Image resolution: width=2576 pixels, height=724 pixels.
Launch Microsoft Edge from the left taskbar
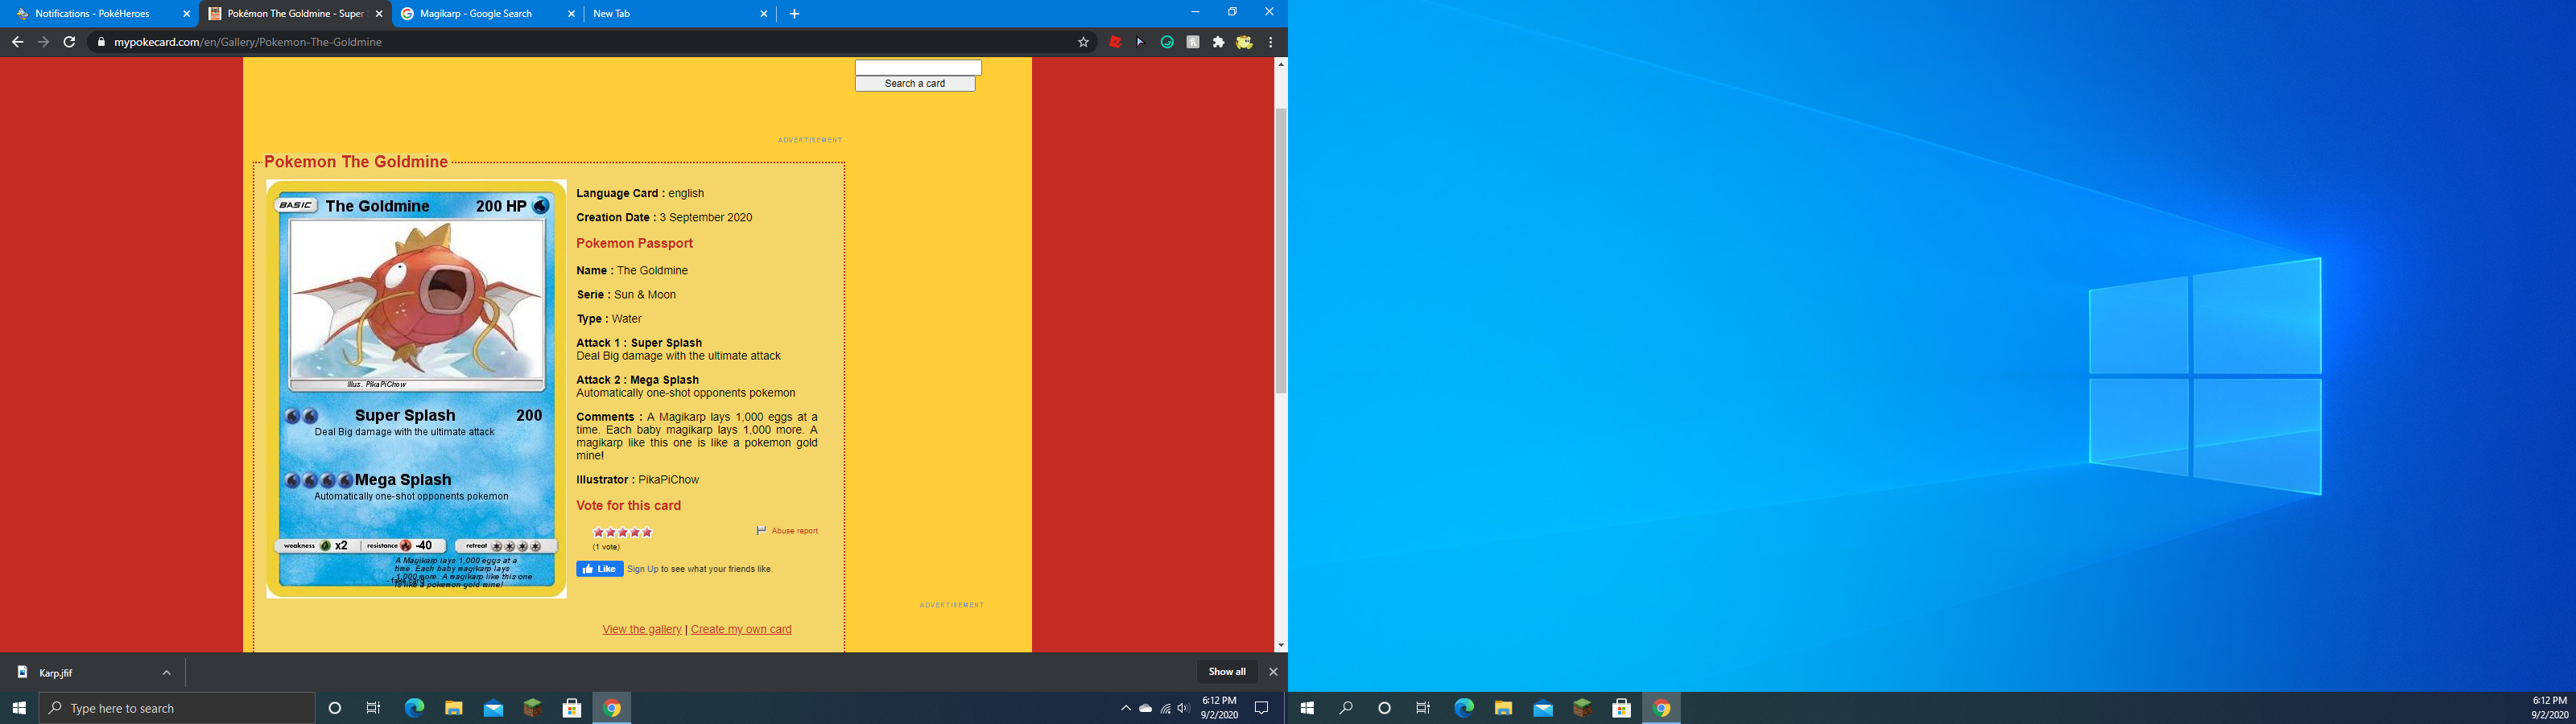[x=414, y=708]
